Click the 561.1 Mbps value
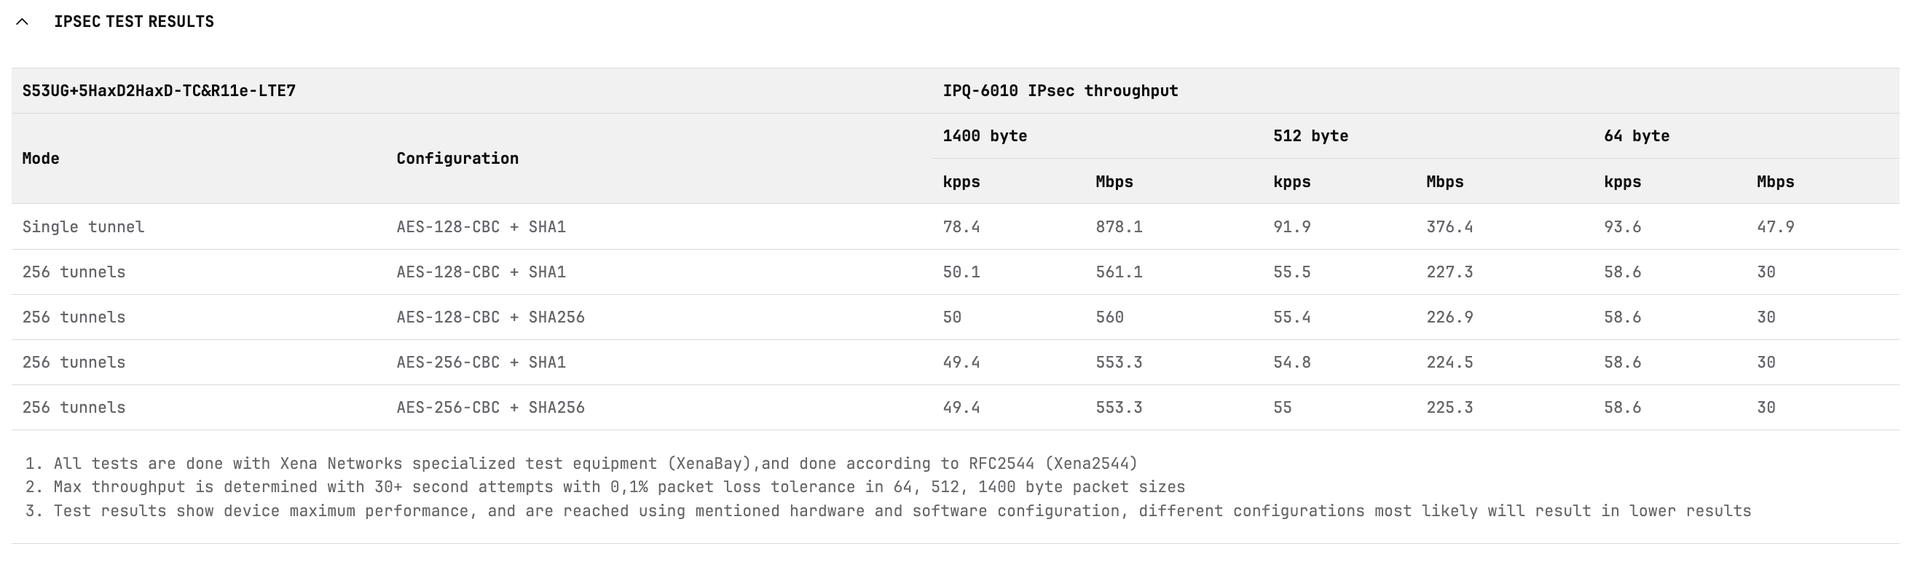1920x581 pixels. [1119, 272]
